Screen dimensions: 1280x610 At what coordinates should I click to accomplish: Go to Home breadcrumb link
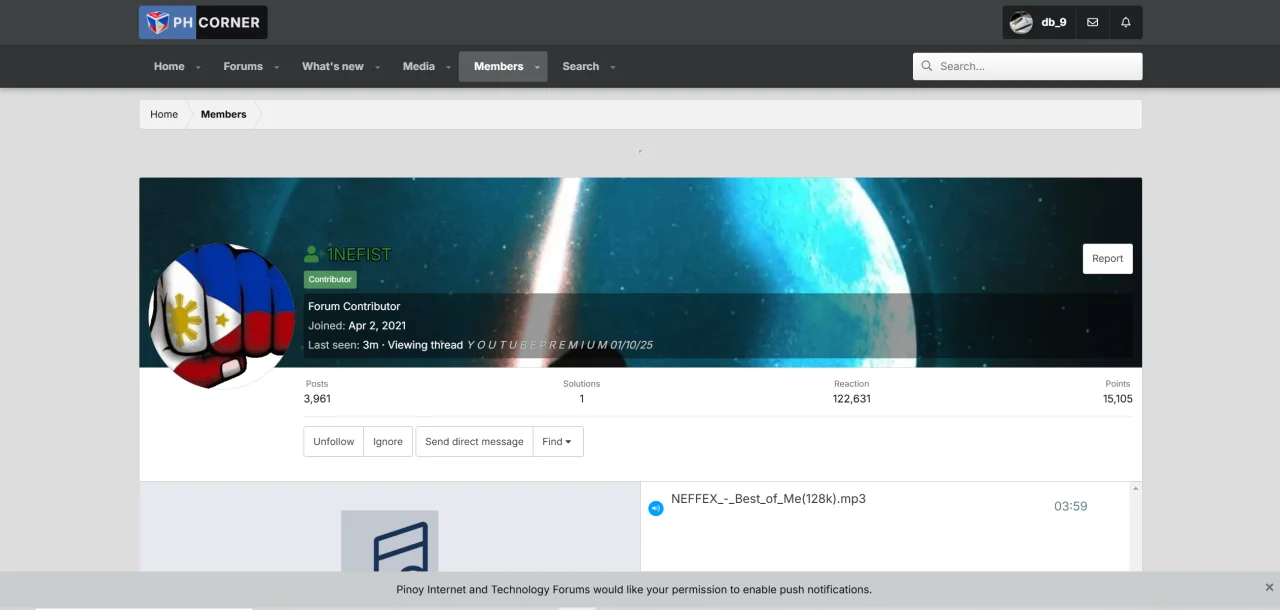[164, 114]
